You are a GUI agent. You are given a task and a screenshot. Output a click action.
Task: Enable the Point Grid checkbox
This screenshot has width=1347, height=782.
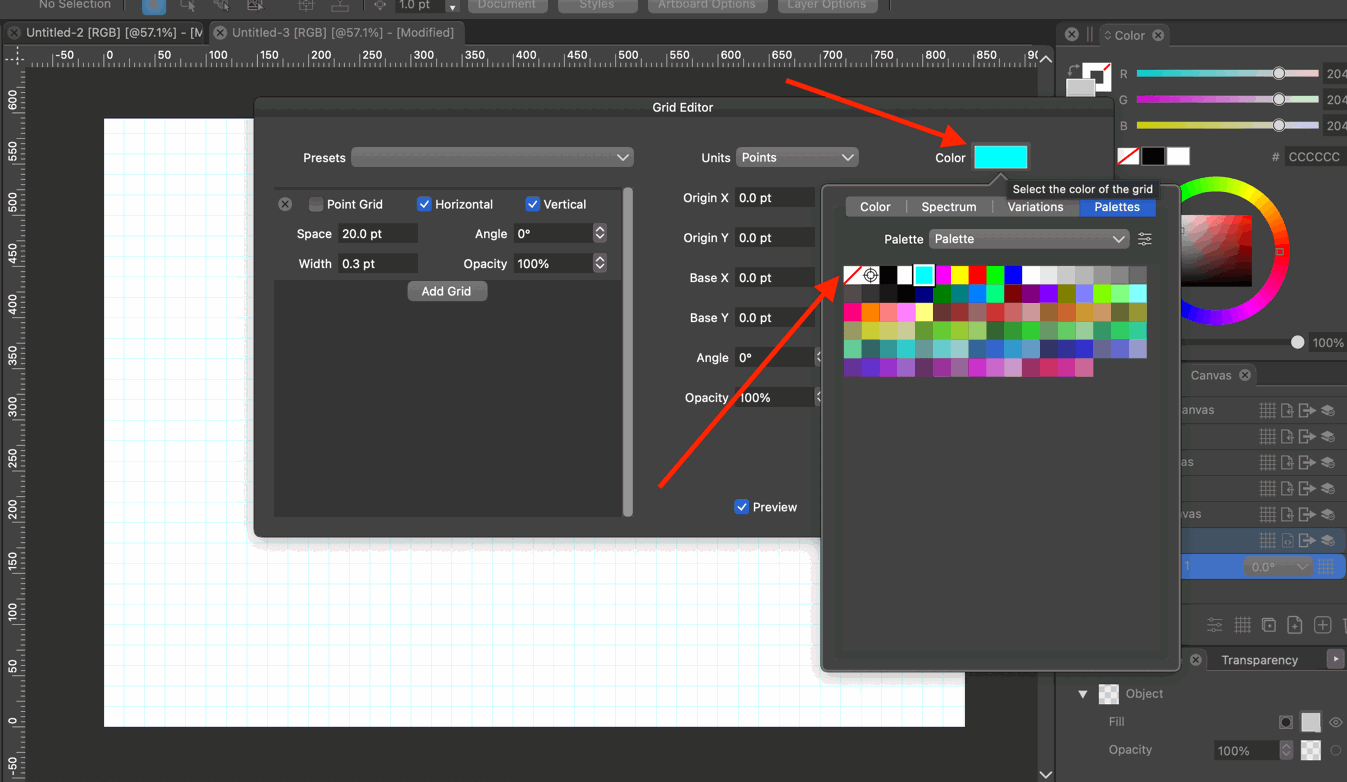pyautogui.click(x=316, y=204)
